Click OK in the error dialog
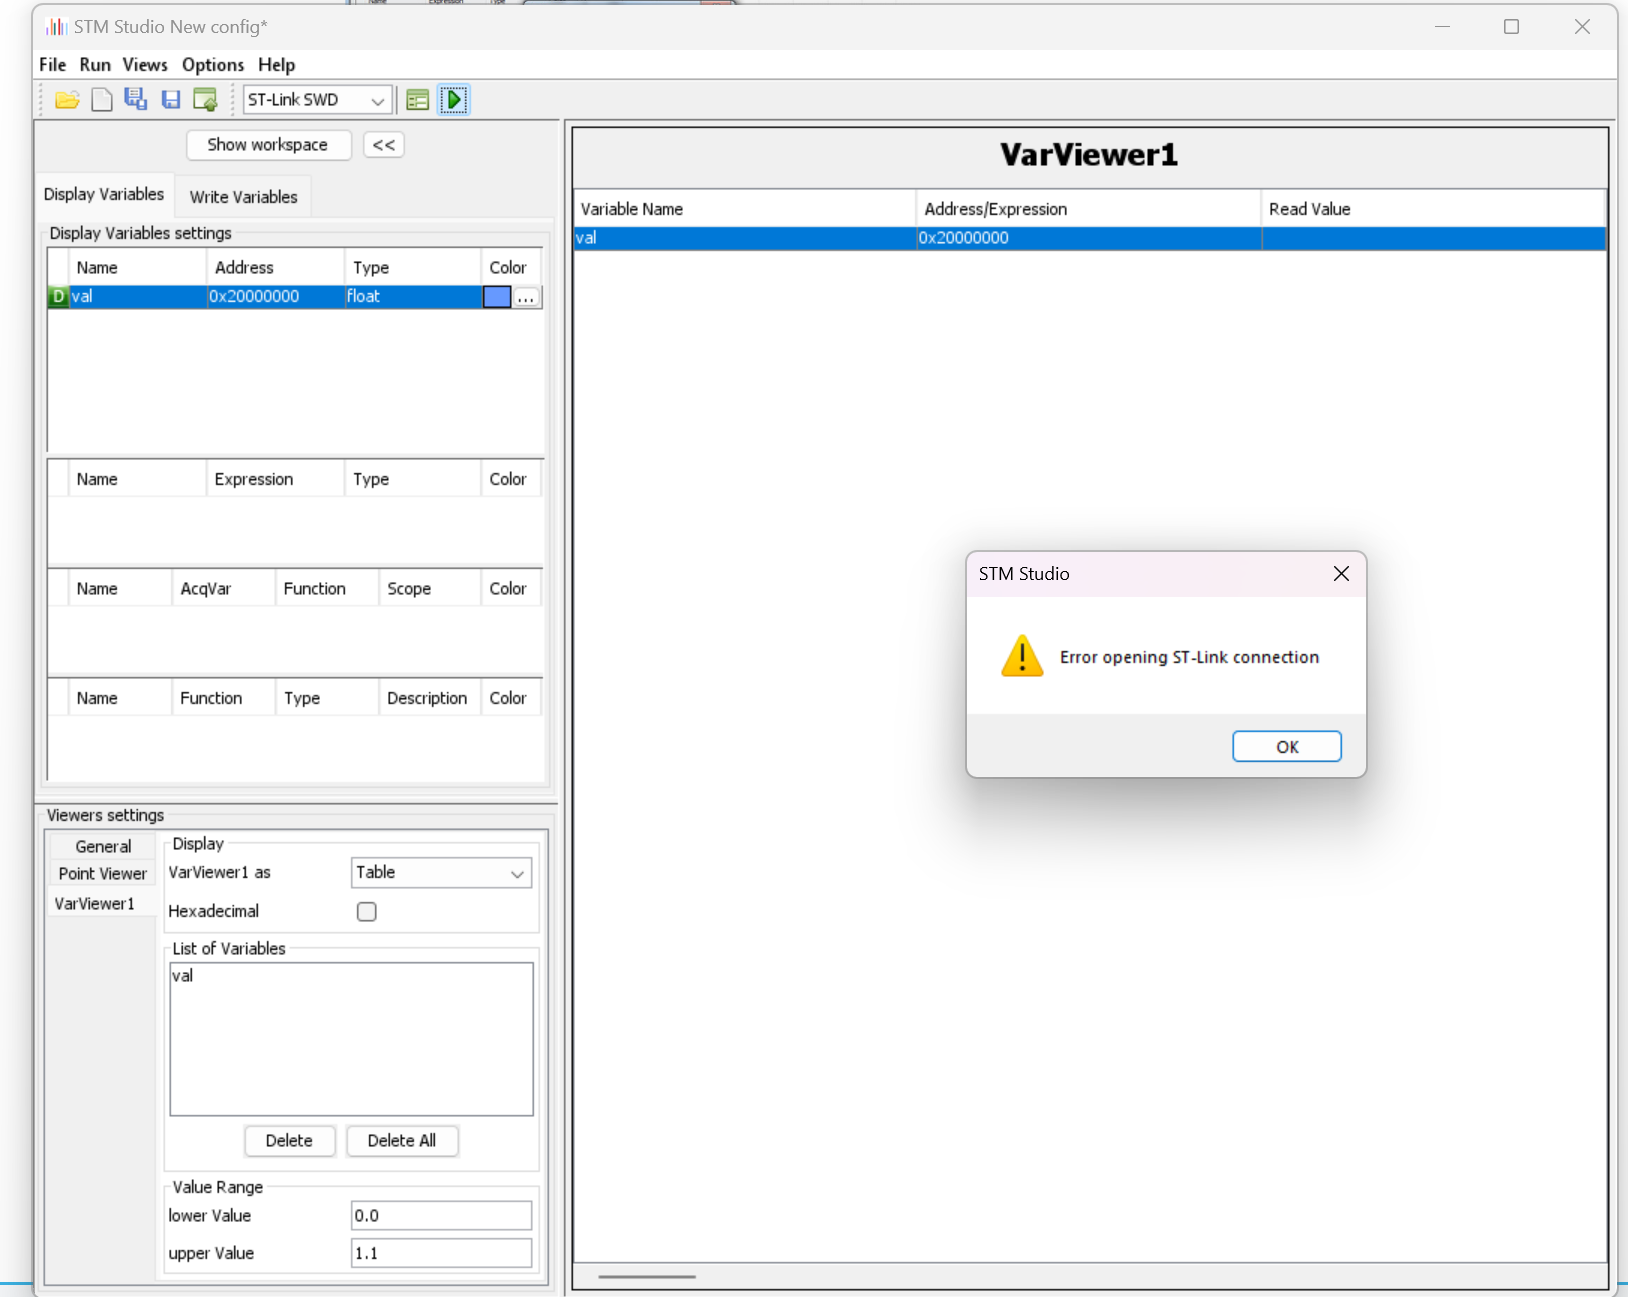1628x1297 pixels. (x=1286, y=746)
